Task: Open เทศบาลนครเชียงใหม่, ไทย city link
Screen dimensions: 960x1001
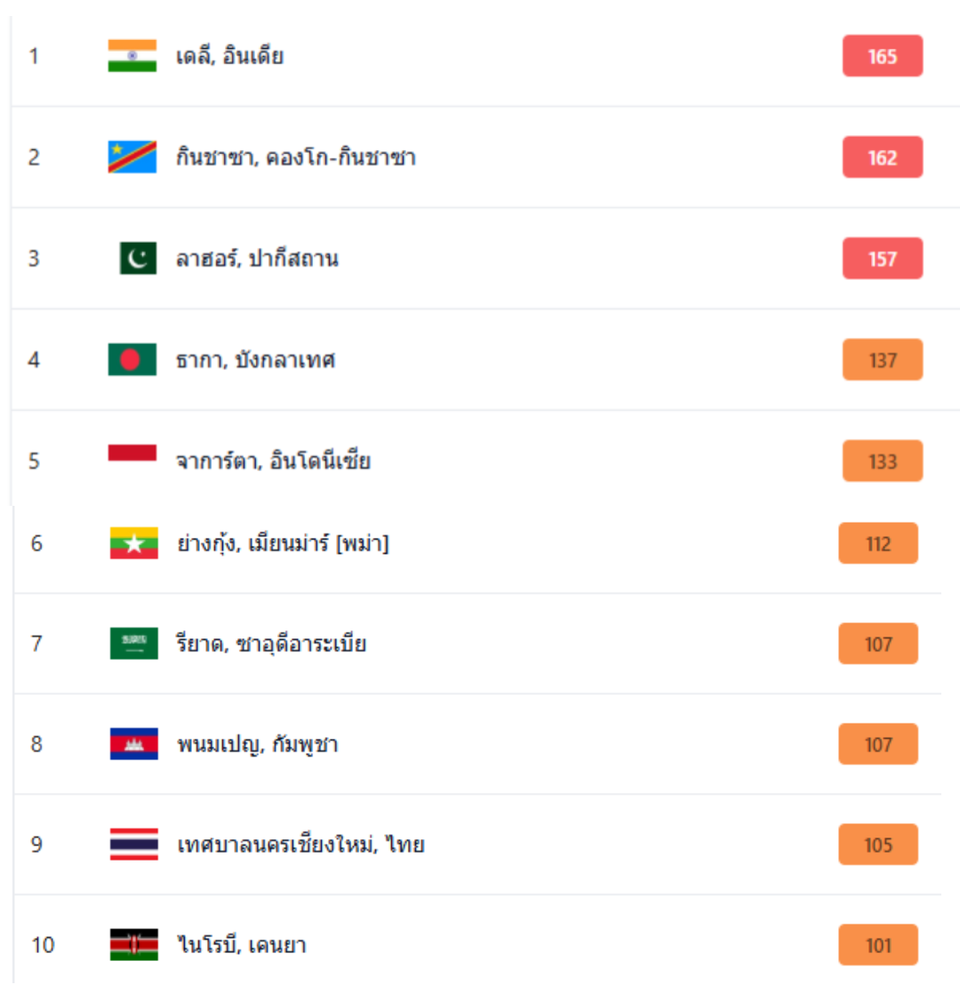Action: 300,845
